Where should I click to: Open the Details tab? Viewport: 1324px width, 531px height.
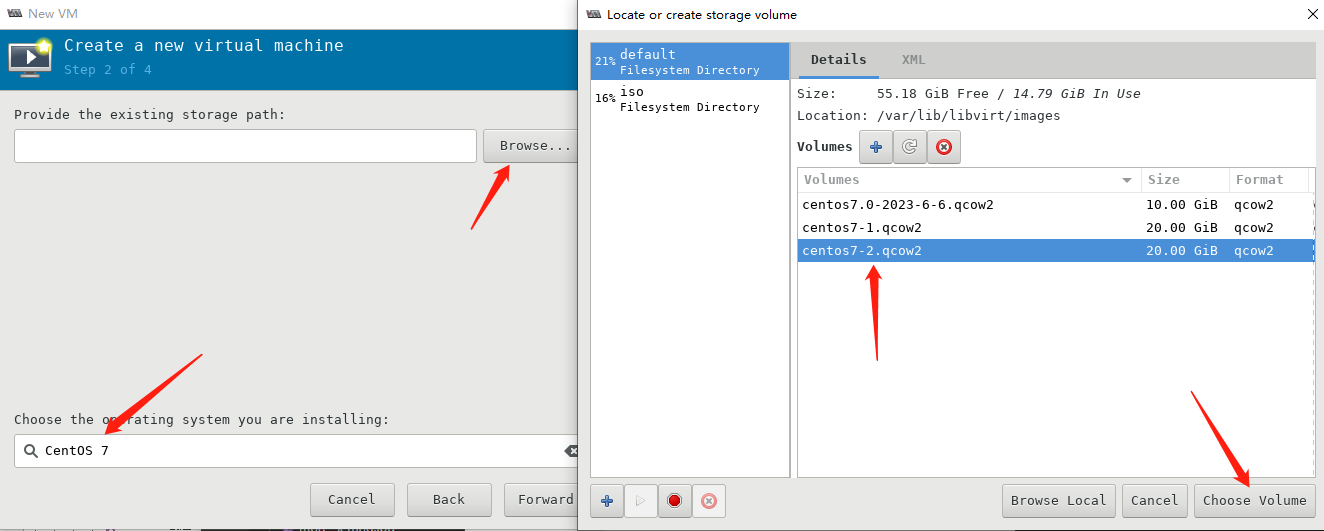point(838,60)
